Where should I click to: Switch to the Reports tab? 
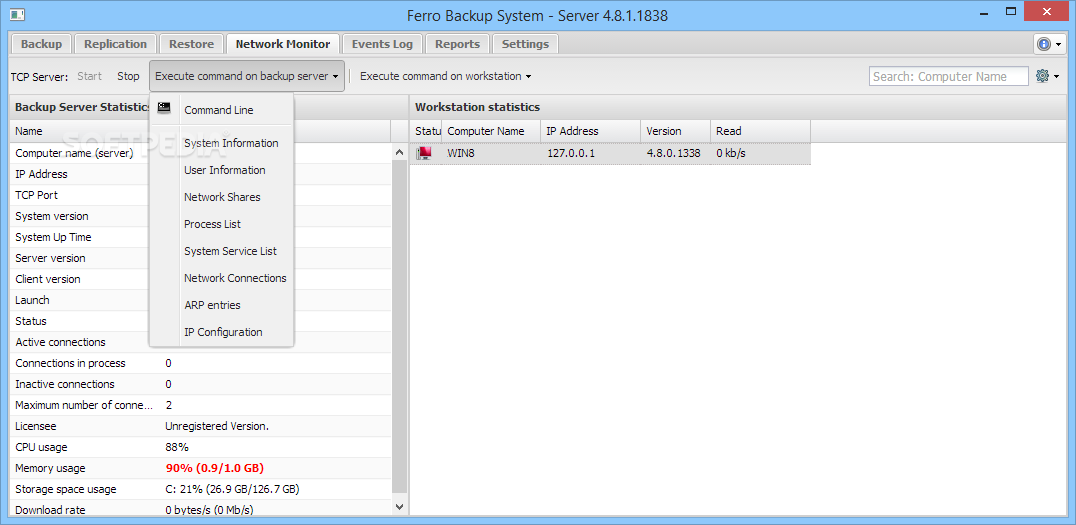[x=457, y=44]
